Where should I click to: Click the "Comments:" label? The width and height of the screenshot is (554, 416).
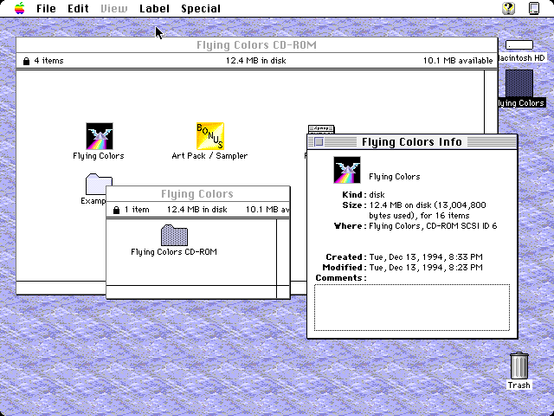341,278
